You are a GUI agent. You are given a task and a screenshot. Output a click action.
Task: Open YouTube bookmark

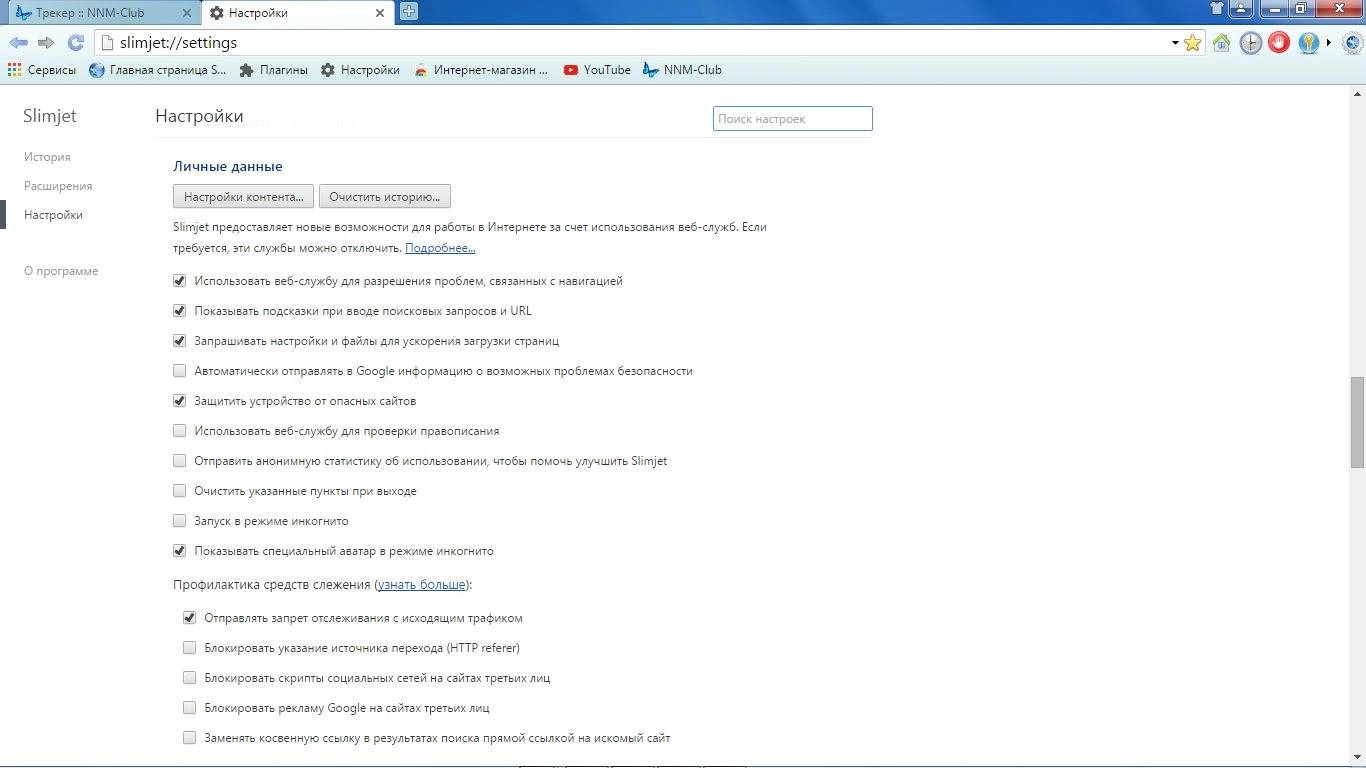coord(597,70)
